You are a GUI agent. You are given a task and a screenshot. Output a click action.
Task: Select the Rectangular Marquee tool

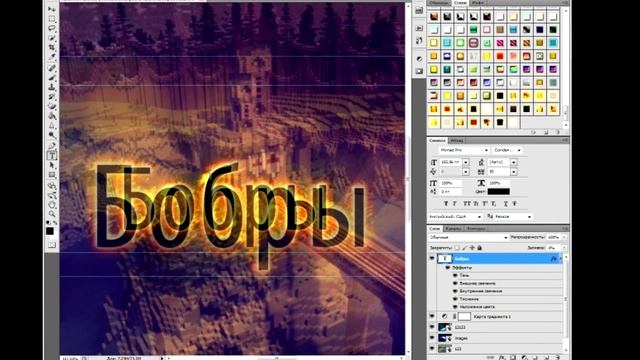click(52, 19)
